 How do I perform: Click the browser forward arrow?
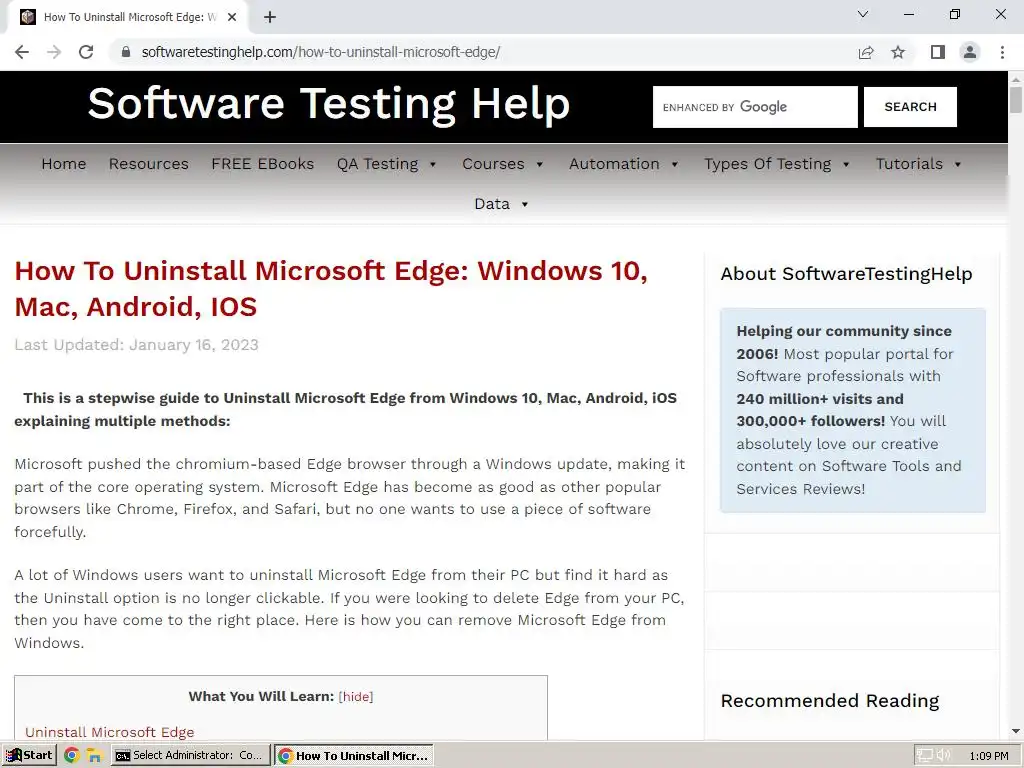(x=54, y=52)
